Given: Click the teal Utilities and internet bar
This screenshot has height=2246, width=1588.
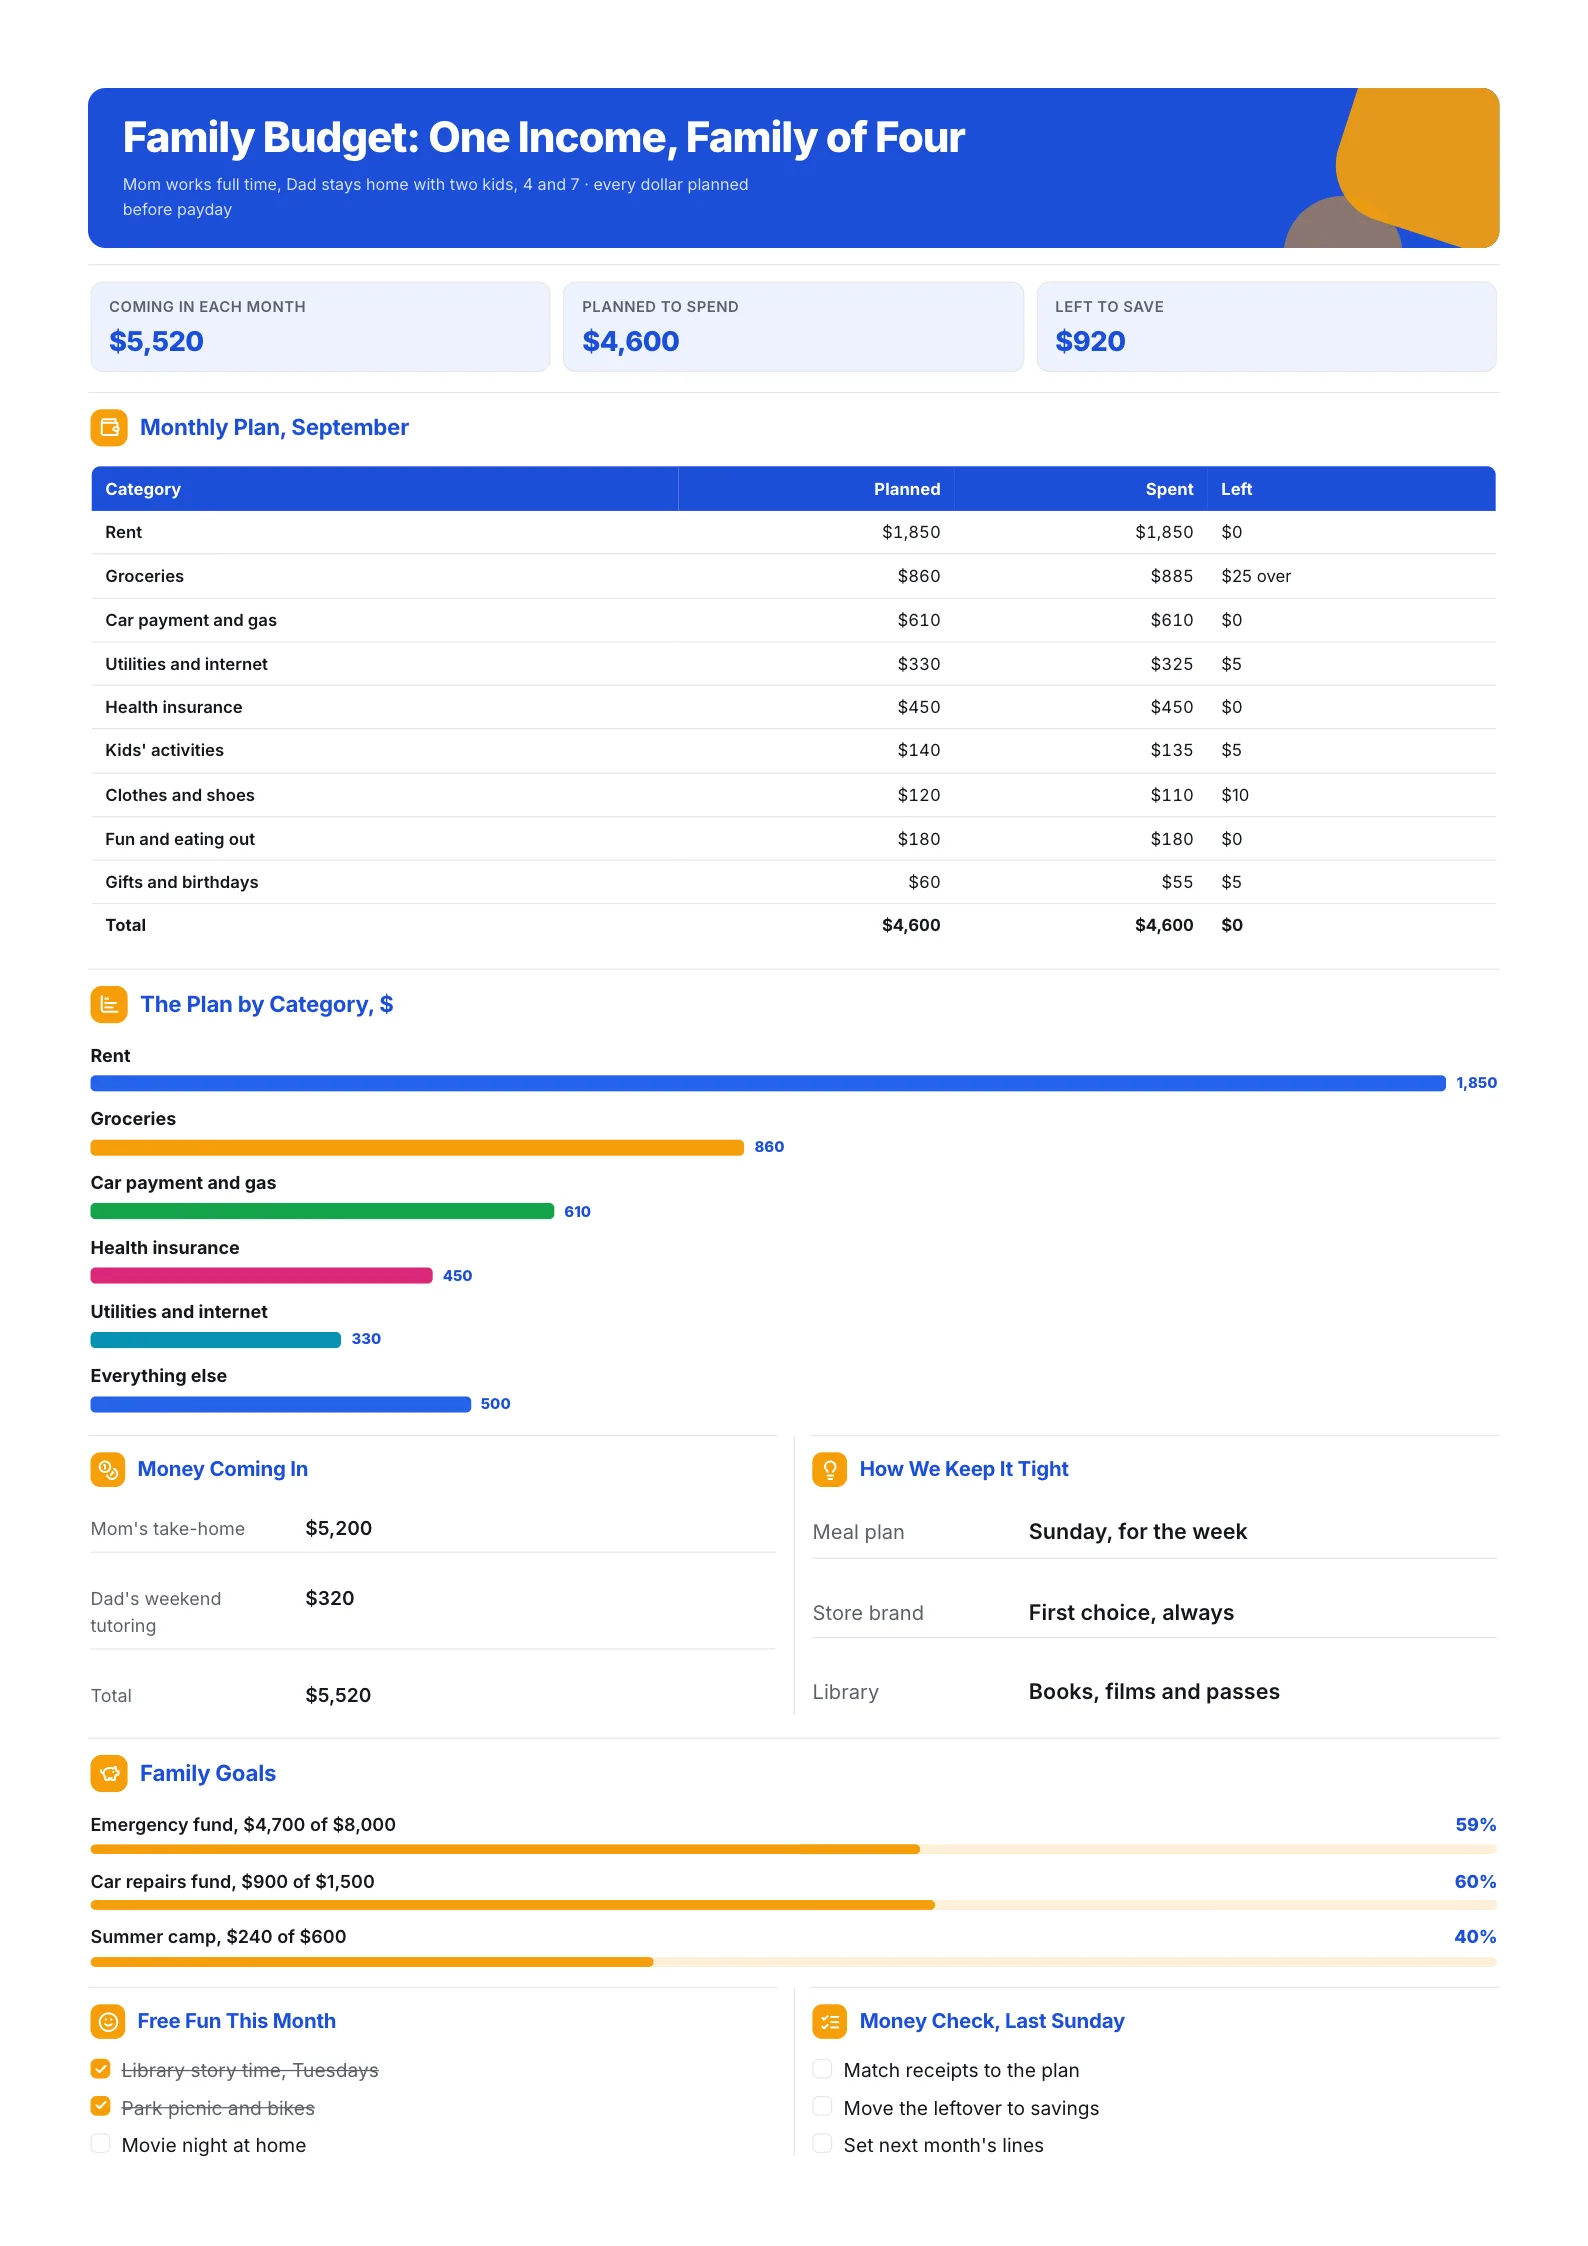Looking at the screenshot, I should click(216, 1340).
